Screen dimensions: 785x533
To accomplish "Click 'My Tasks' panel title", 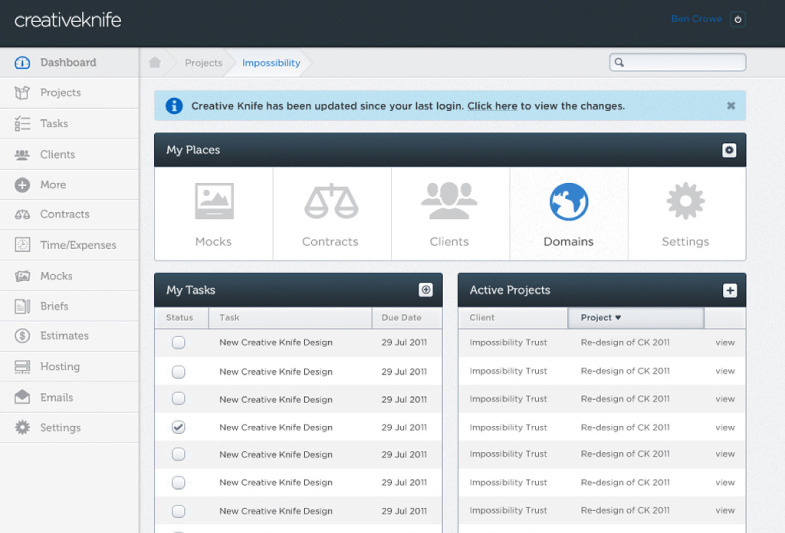I will pyautogui.click(x=191, y=290).
